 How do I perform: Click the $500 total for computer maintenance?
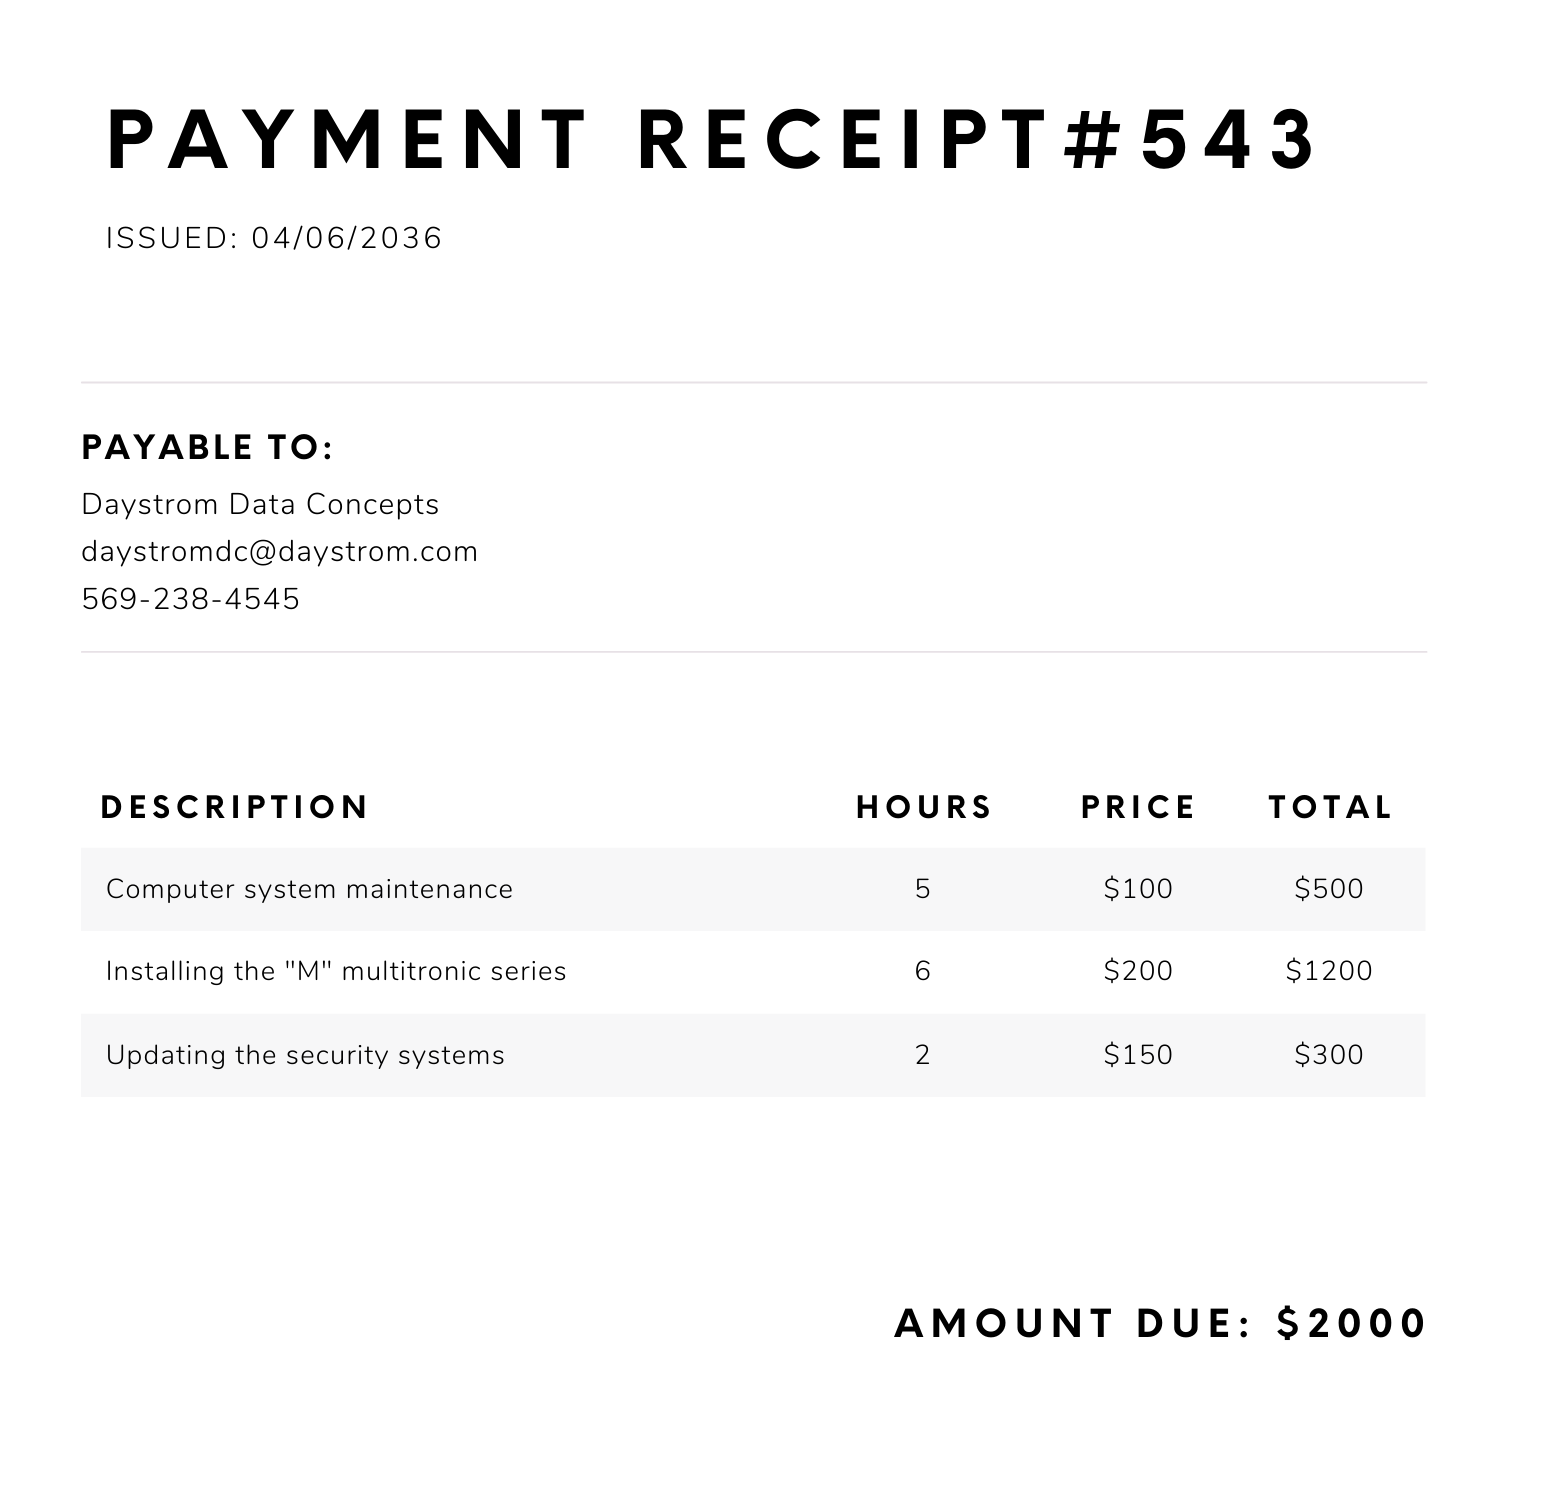1329,889
